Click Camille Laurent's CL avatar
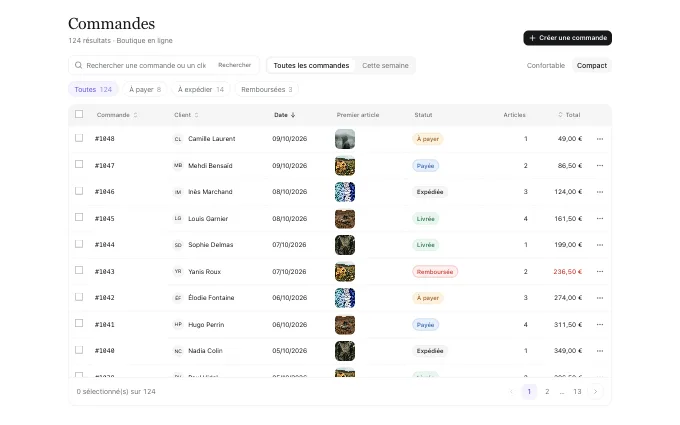Image resolution: width=680 pixels, height=425 pixels. (178, 139)
